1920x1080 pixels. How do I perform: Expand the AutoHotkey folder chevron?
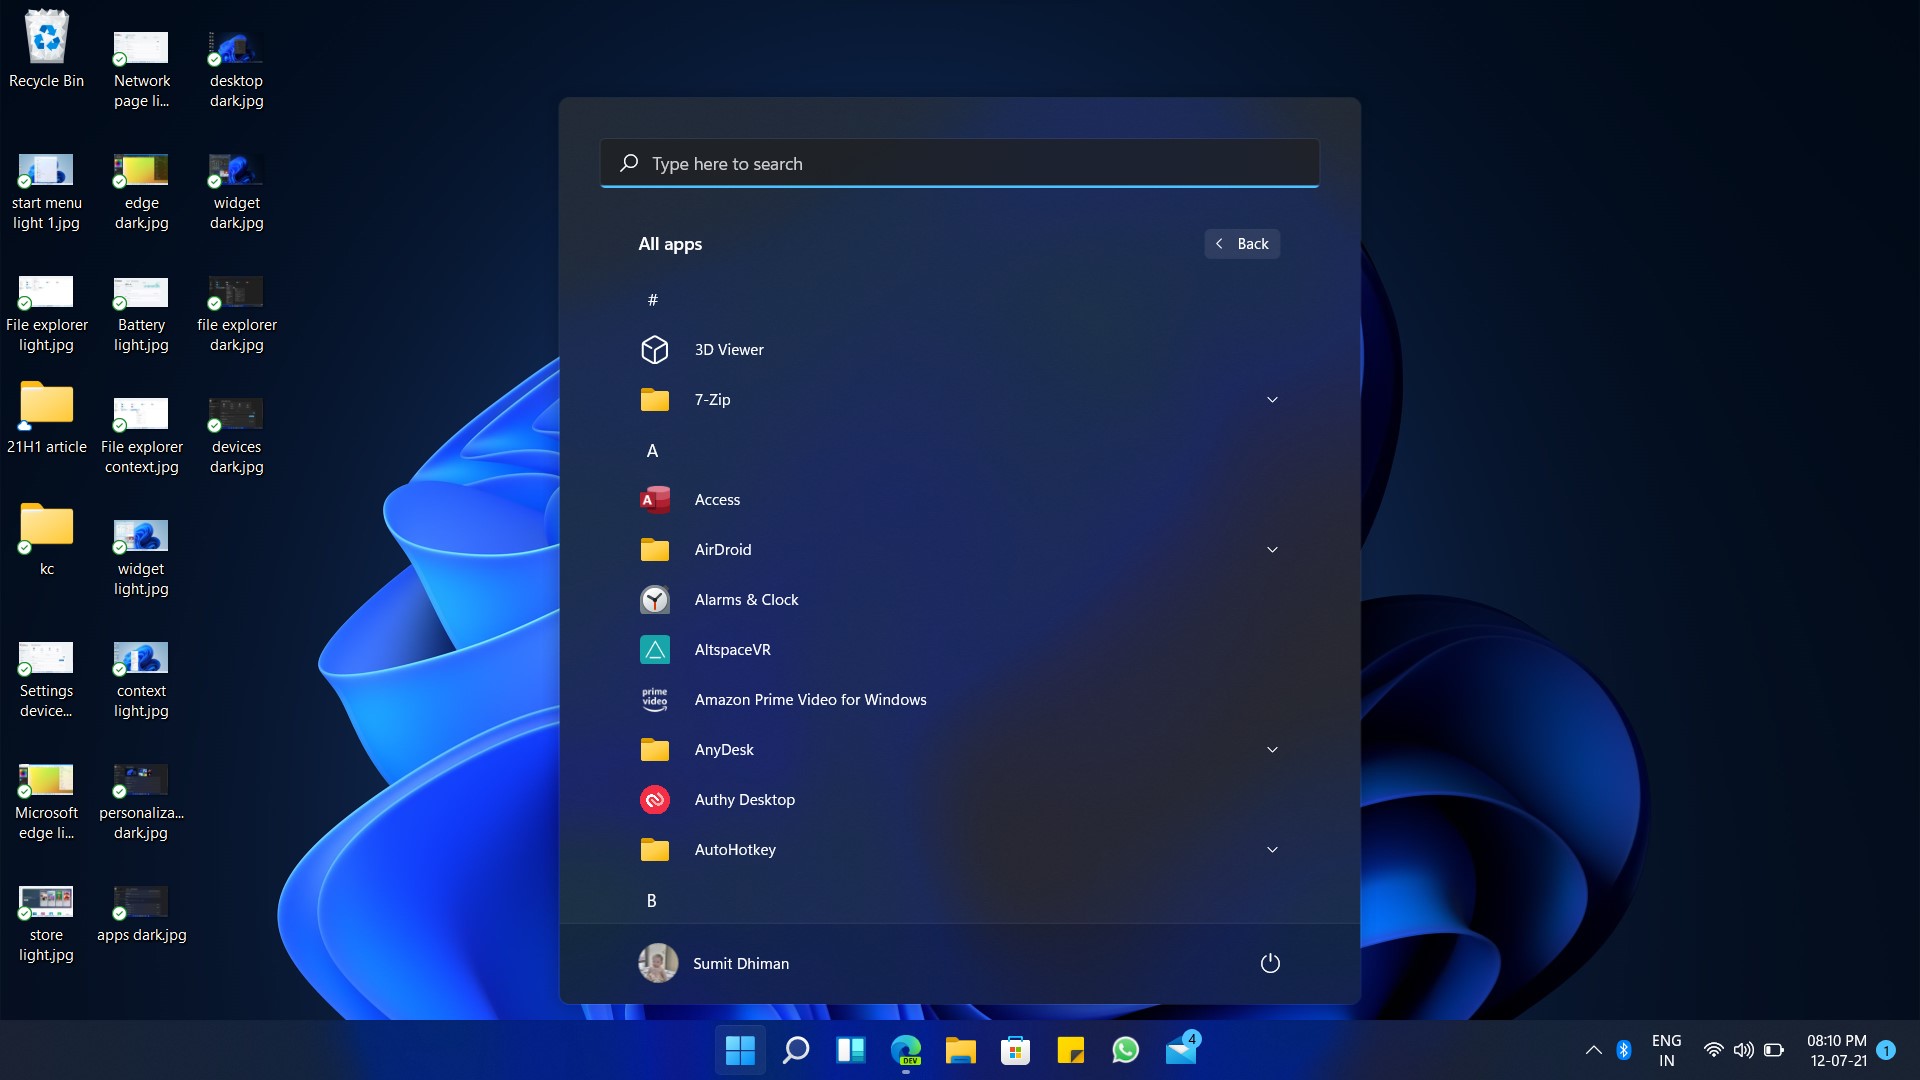coord(1272,850)
